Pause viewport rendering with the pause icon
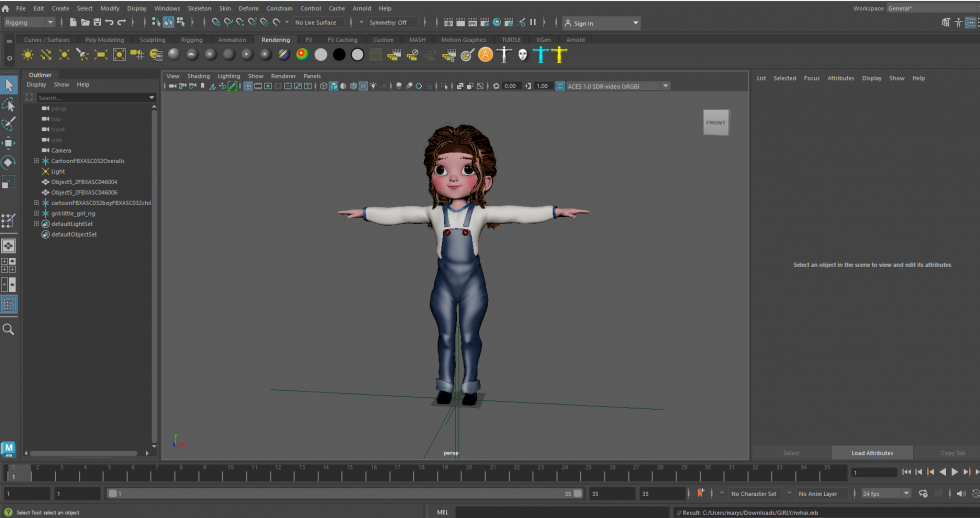980x518 pixels. click(x=533, y=22)
